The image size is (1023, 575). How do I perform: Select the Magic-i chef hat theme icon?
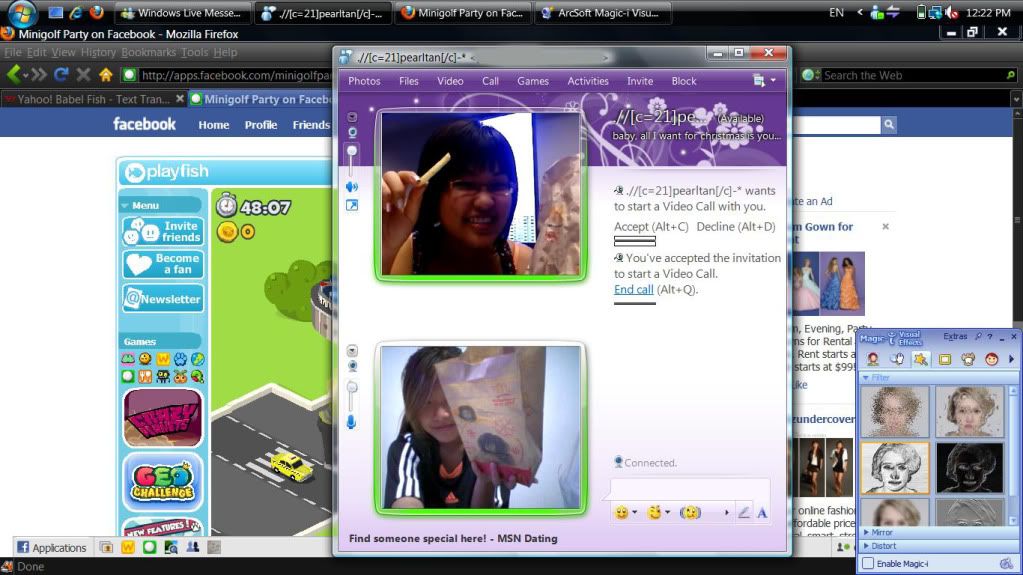(x=968, y=359)
